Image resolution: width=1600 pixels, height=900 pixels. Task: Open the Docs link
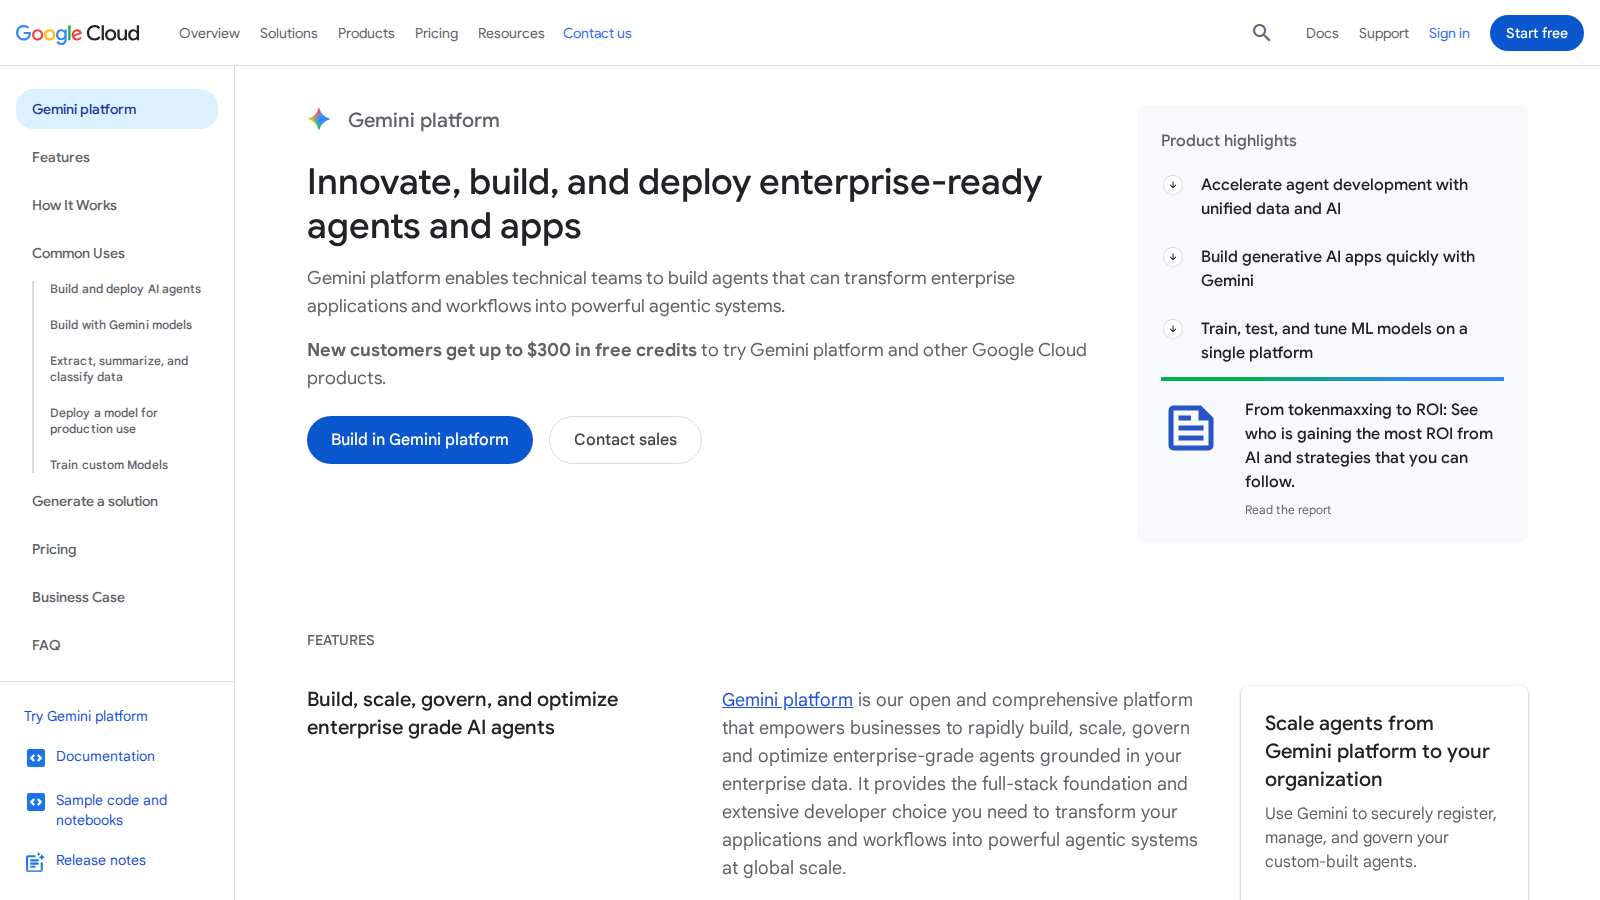click(x=1322, y=33)
